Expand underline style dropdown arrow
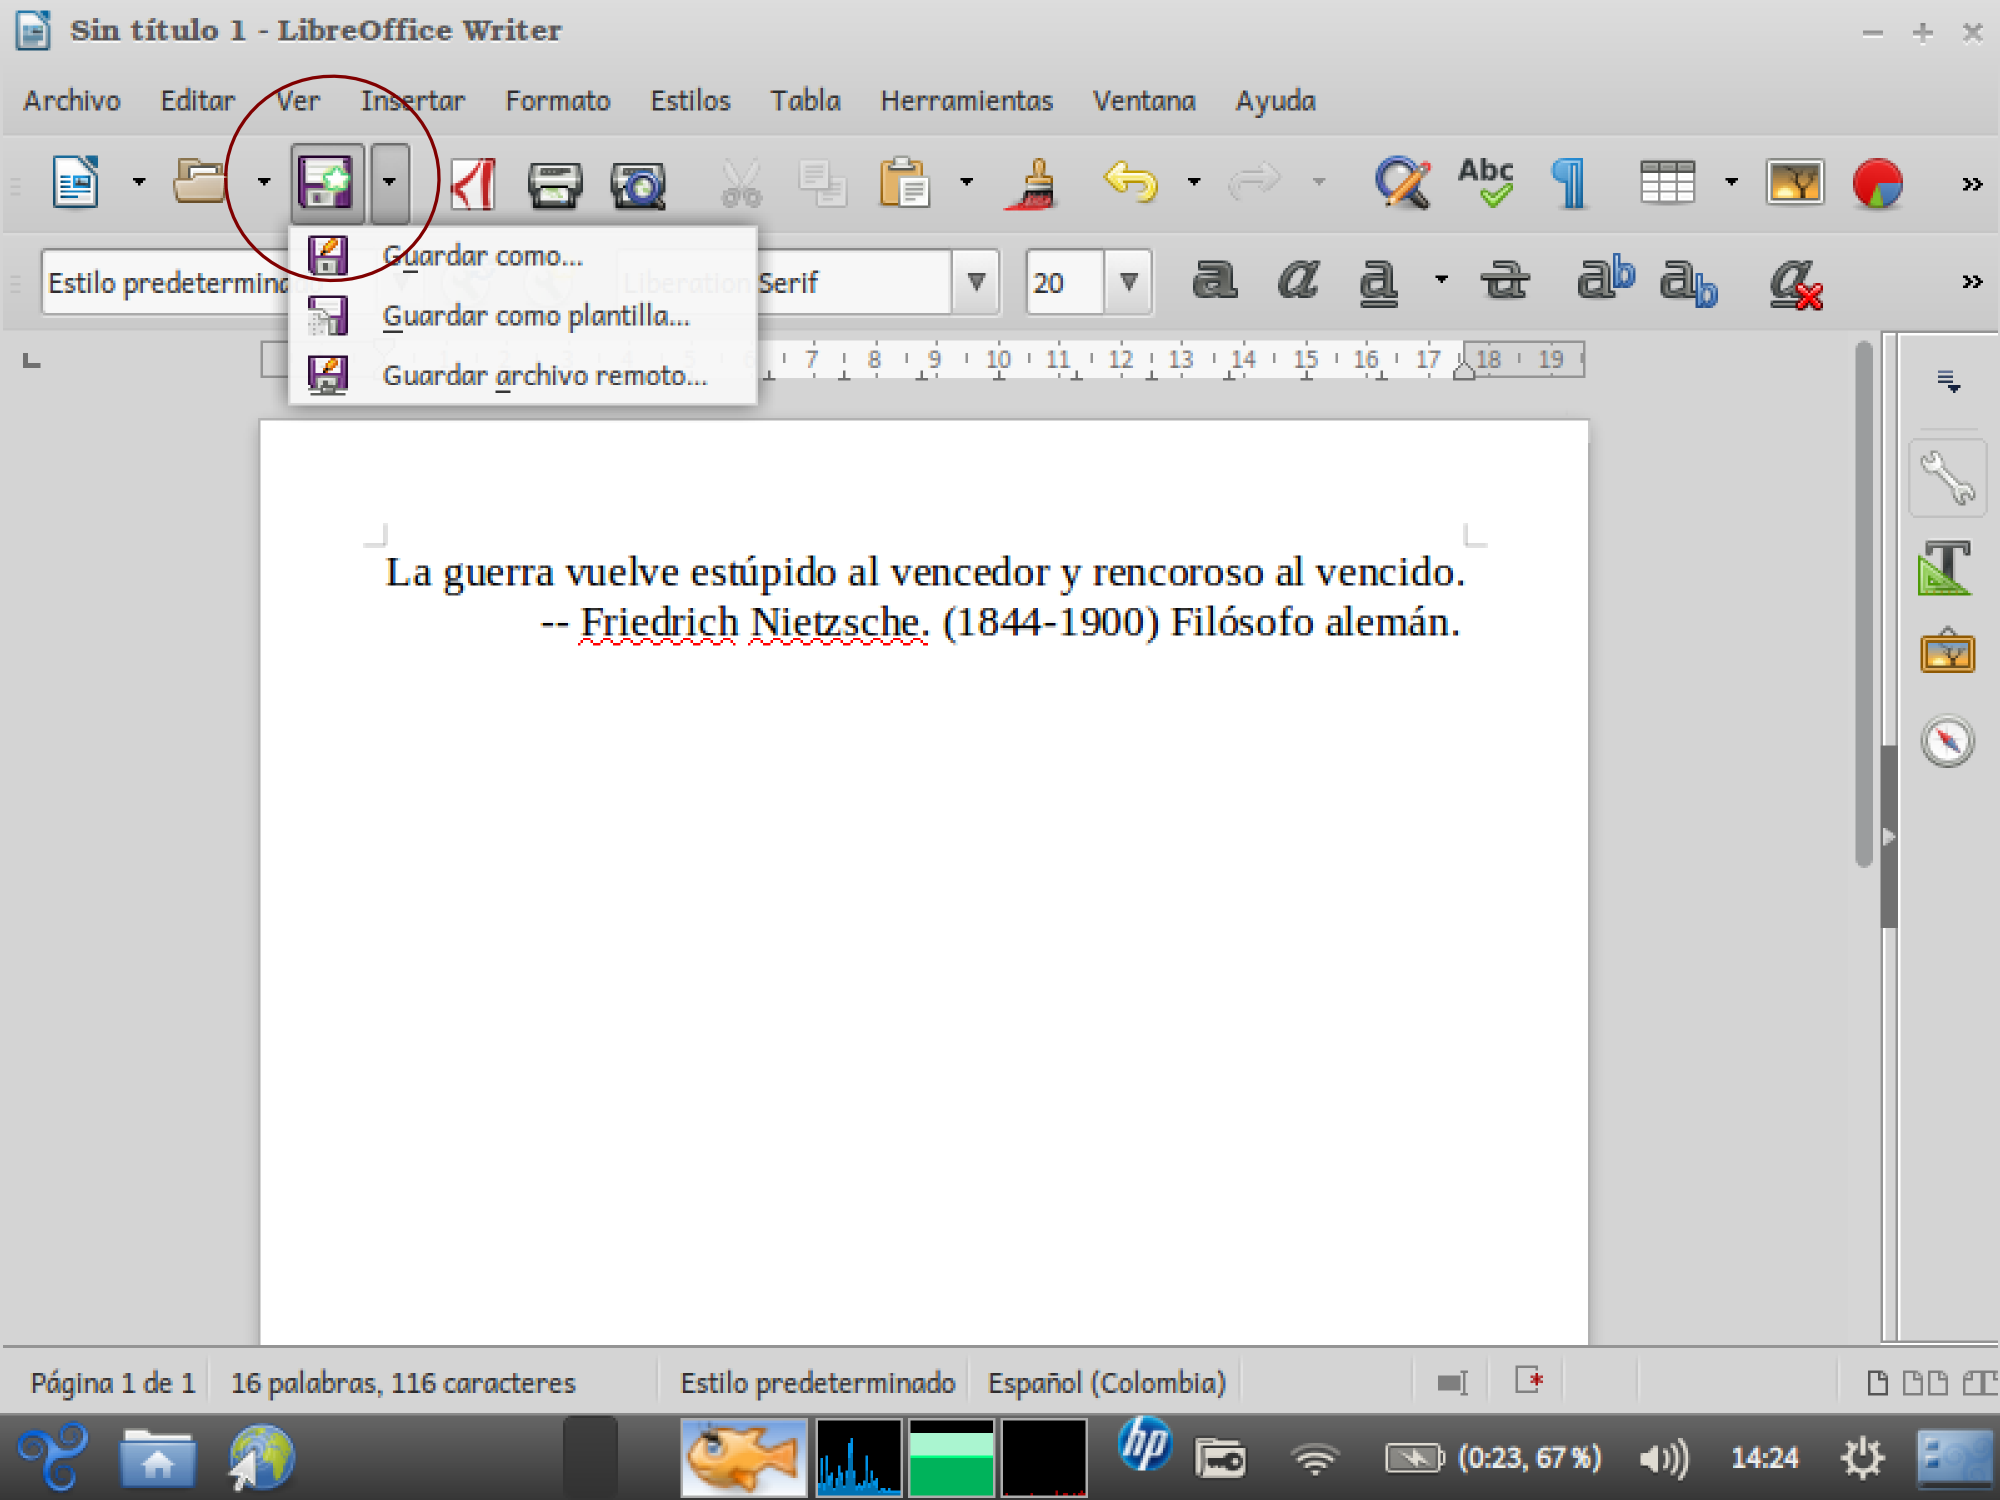The image size is (2000, 1500). coord(1441,281)
